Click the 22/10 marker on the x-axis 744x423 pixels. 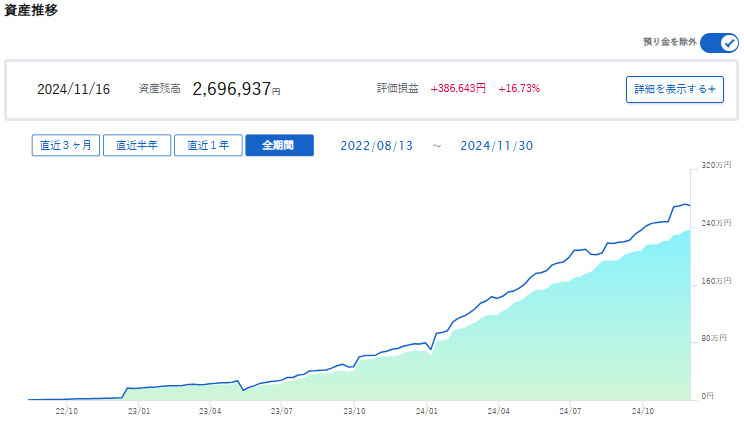click(67, 410)
